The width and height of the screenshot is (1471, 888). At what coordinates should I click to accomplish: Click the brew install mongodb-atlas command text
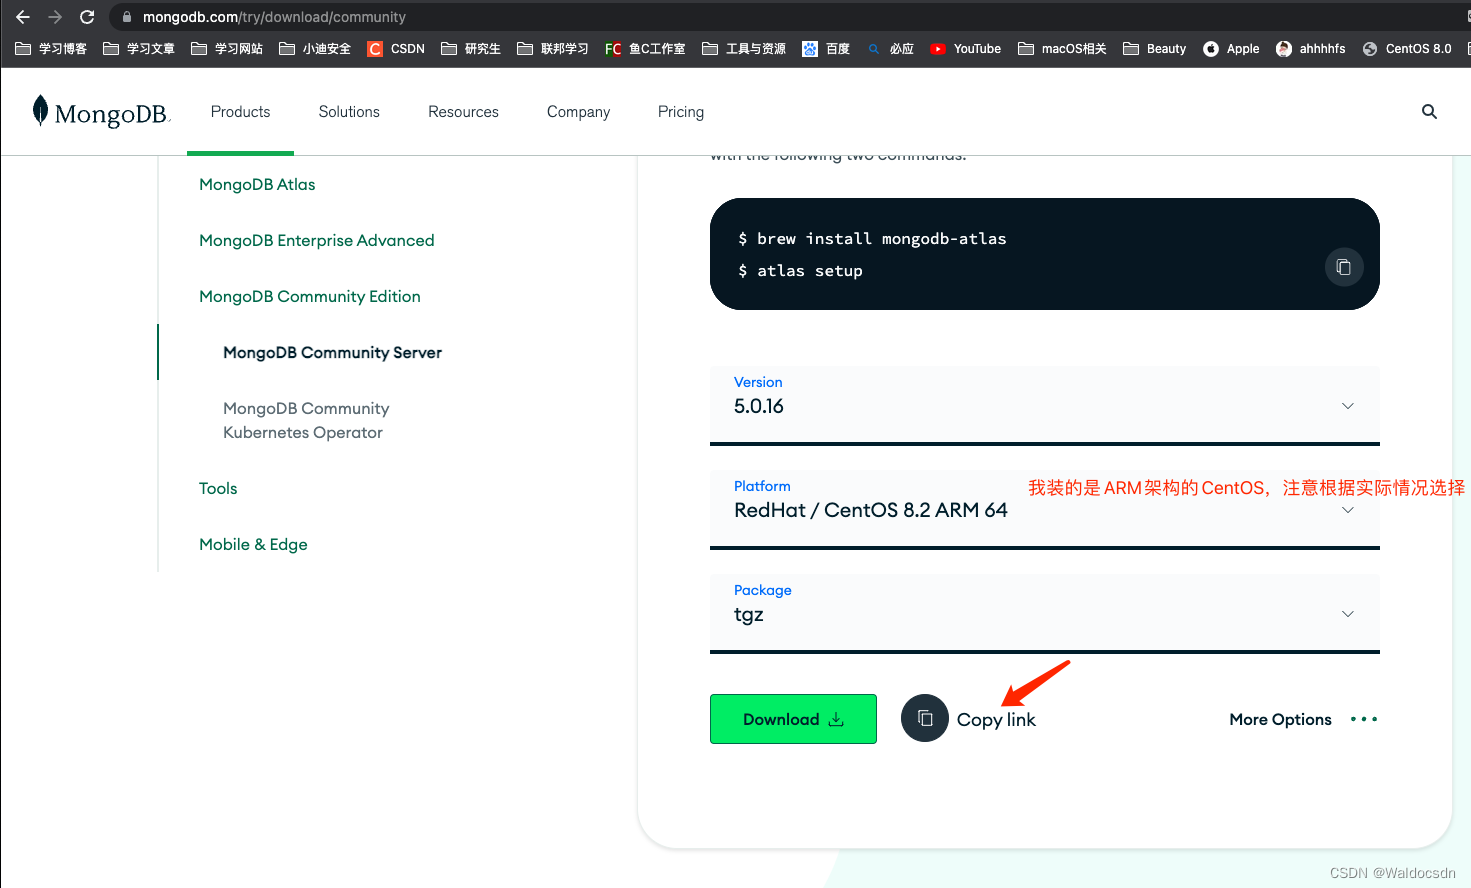click(882, 238)
